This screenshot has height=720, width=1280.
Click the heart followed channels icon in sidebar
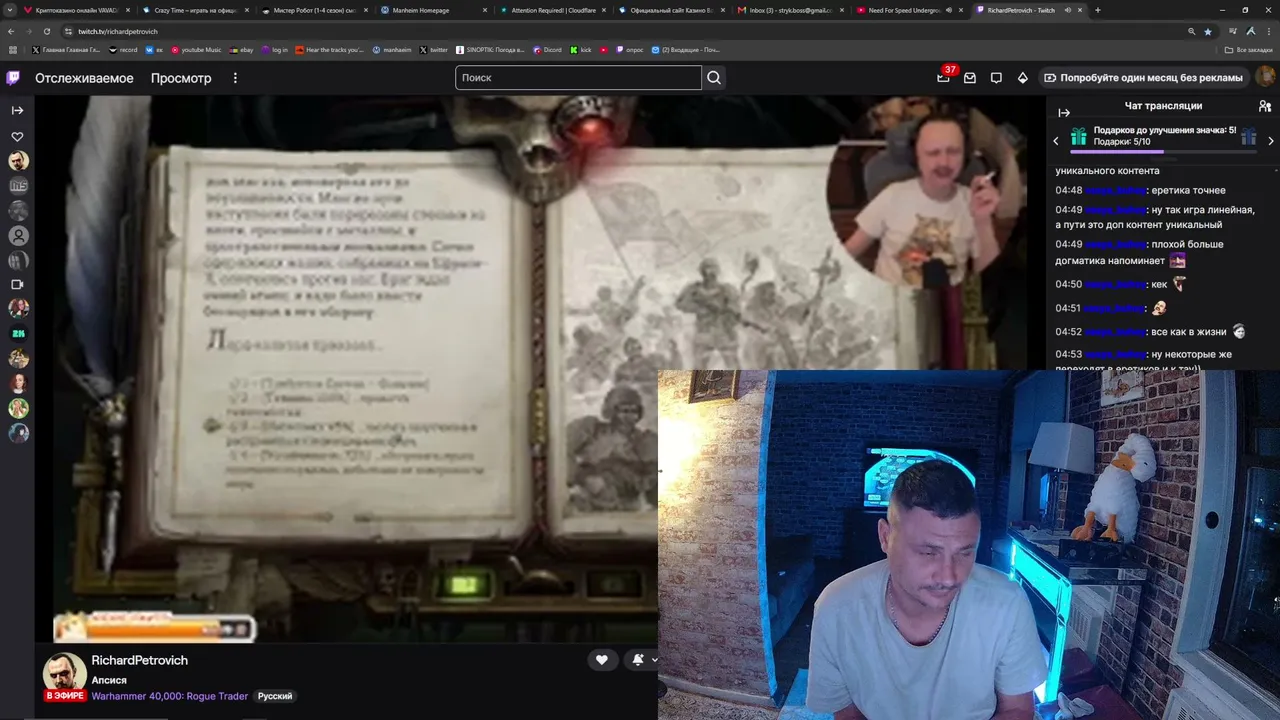tap(17, 136)
